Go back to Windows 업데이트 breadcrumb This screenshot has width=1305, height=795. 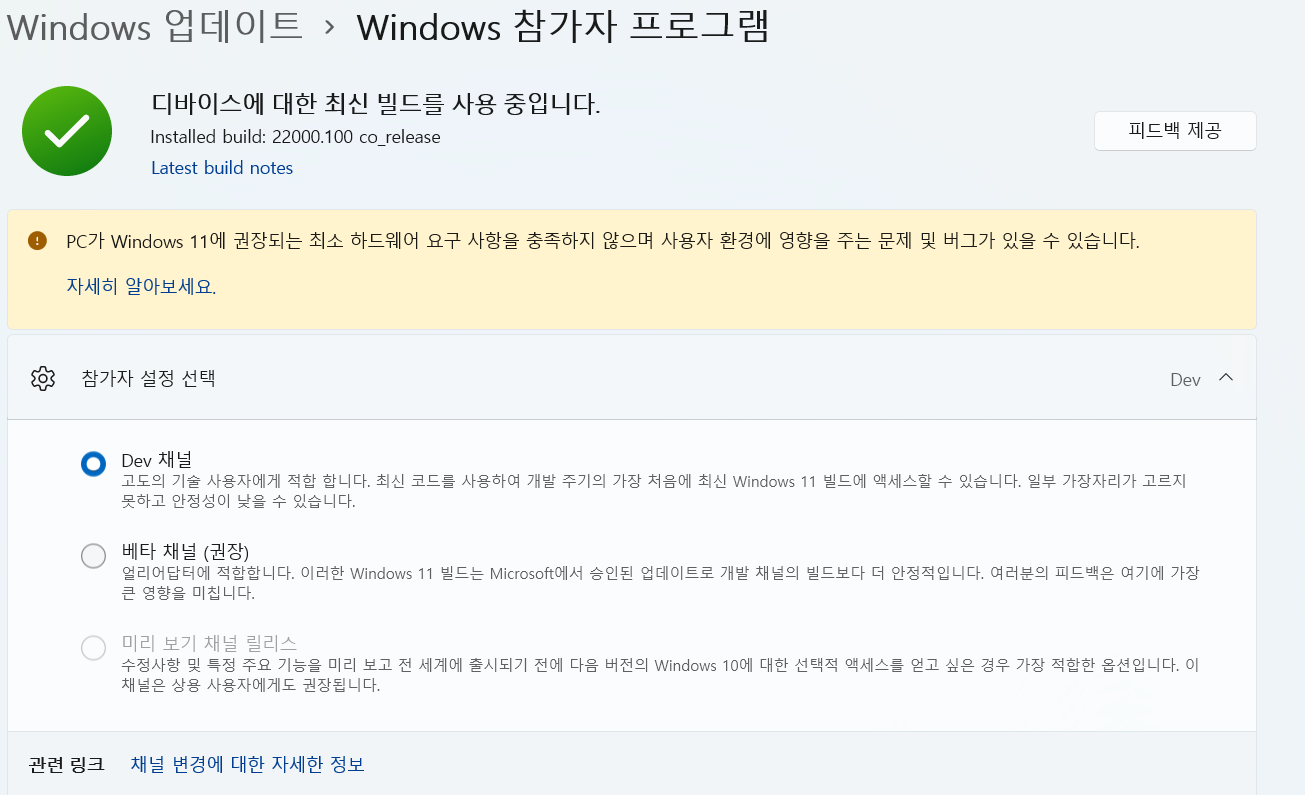click(x=155, y=27)
